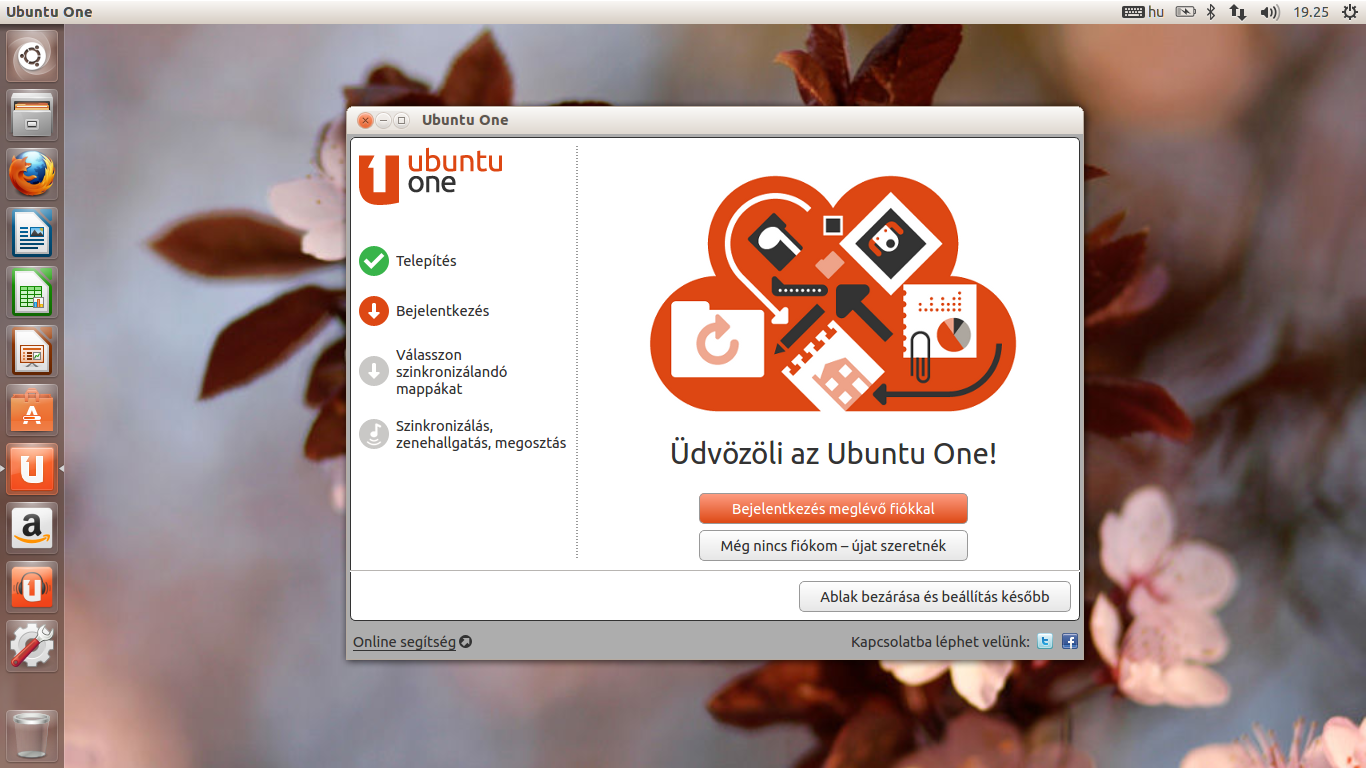Click the orange Bejelentkezés step icon

pyautogui.click(x=374, y=311)
